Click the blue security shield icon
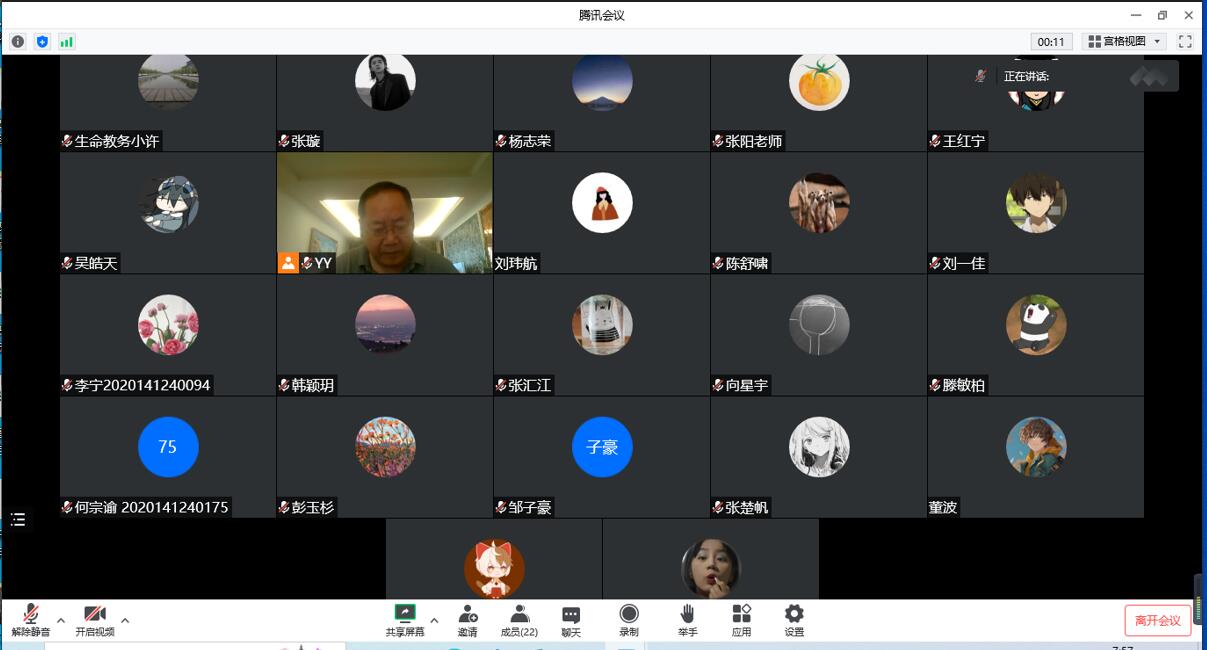 pyautogui.click(x=42, y=42)
